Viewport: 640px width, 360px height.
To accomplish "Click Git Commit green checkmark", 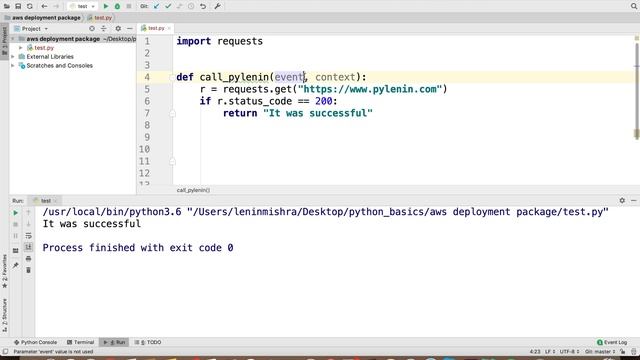I will tap(168, 6).
